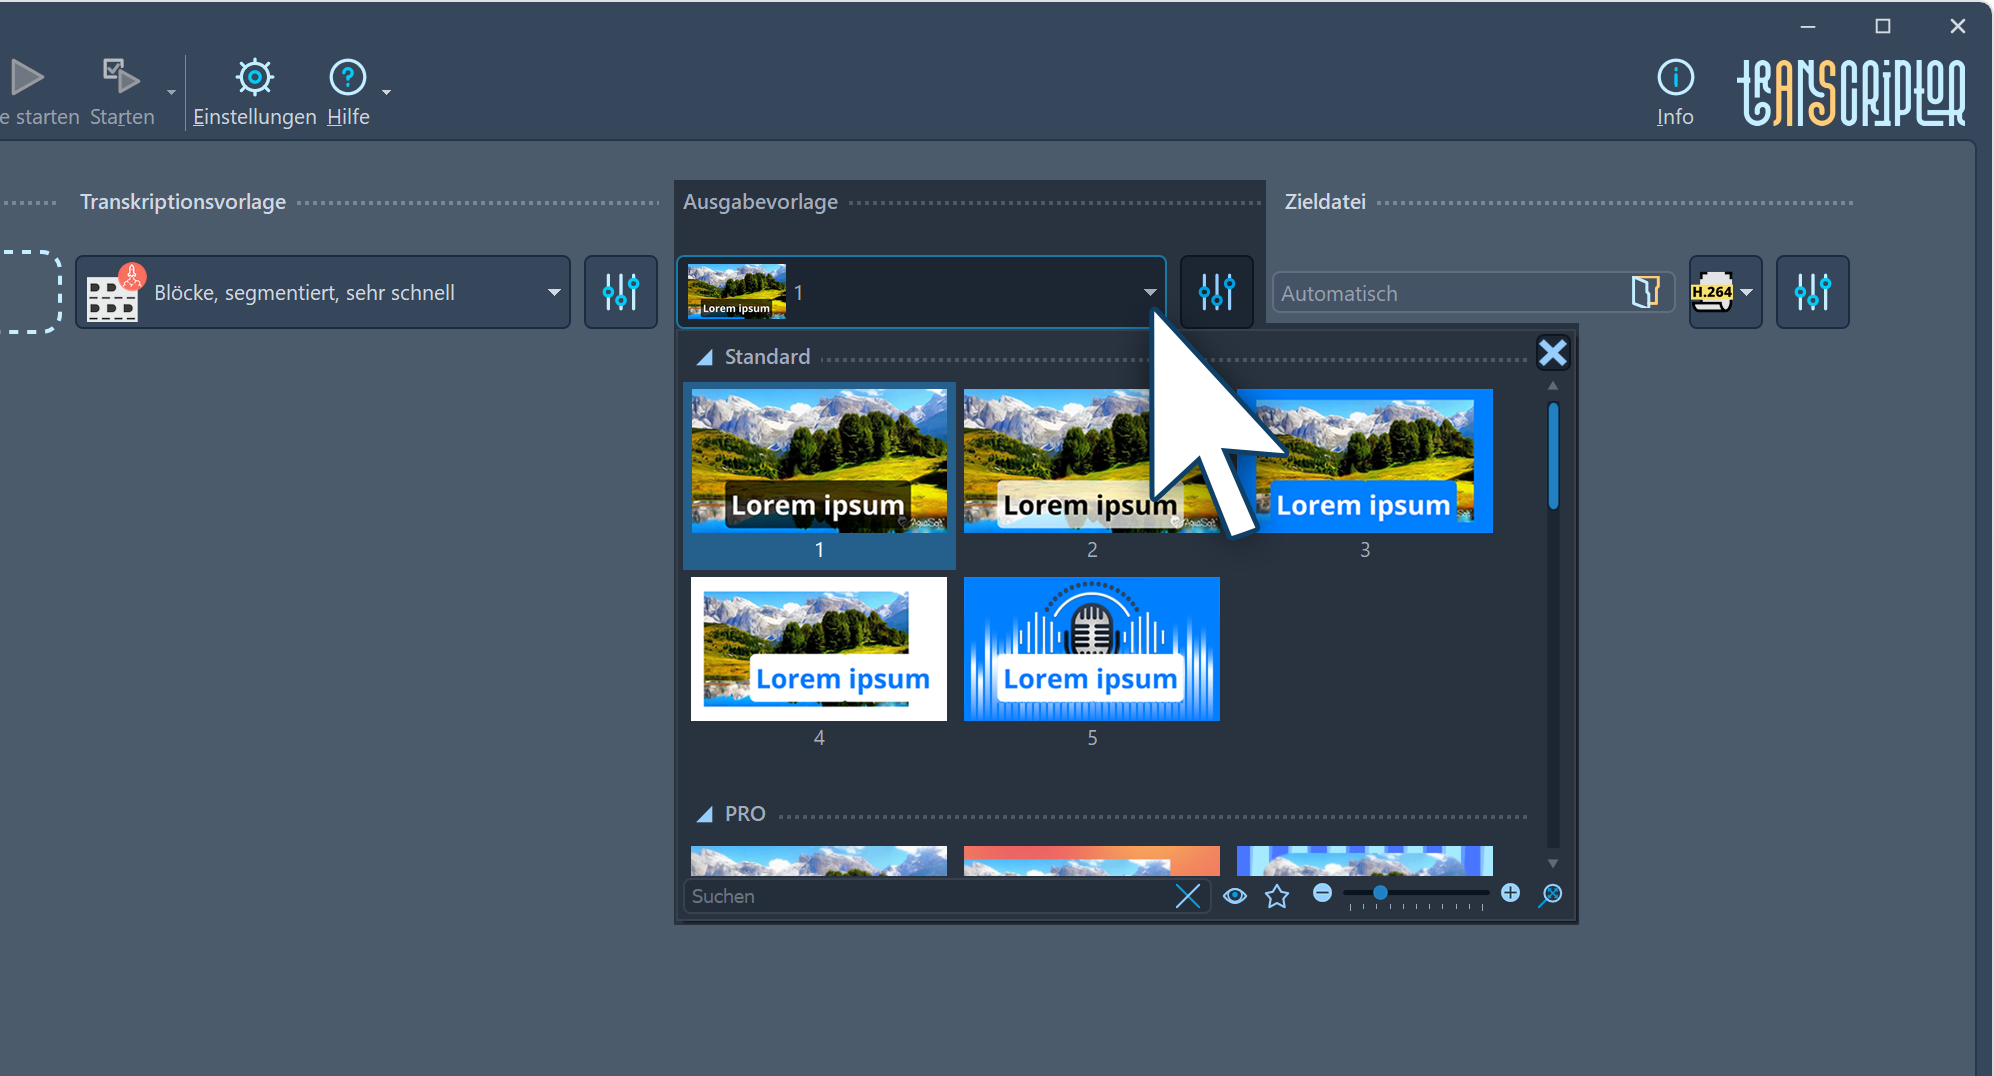Click the browse file icon in Zieldatei field
The image size is (1994, 1076).
click(1644, 292)
